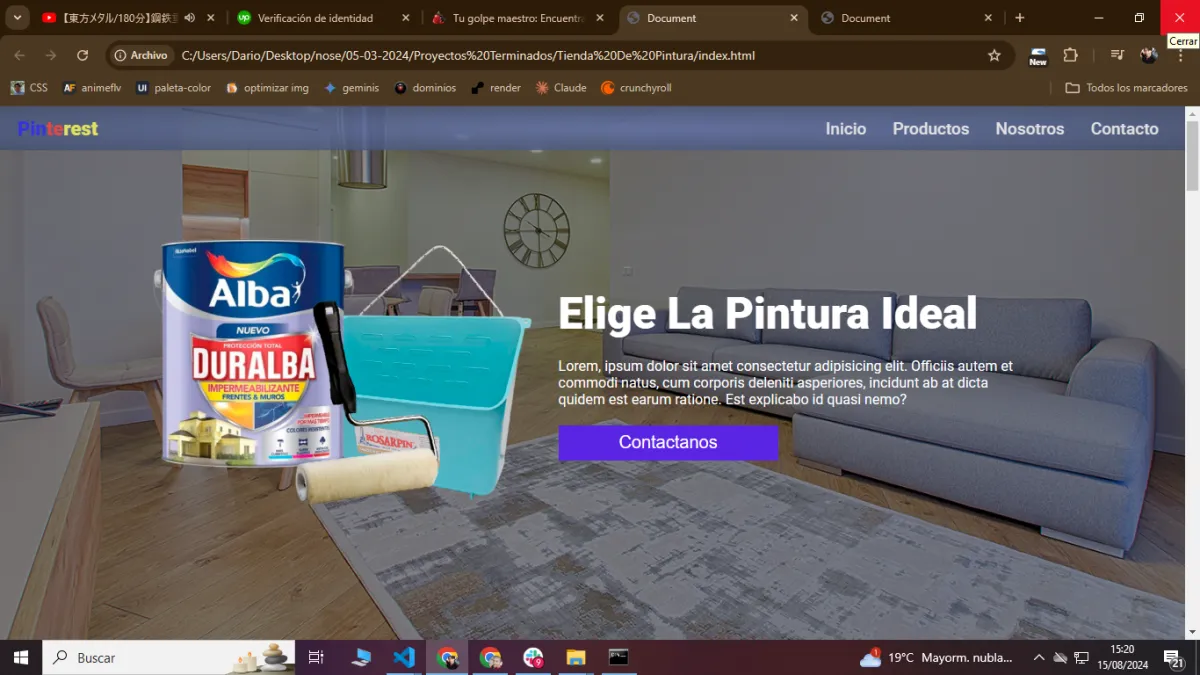Click the taskbar Buscar search box
The image size is (1200, 675).
click(168, 658)
